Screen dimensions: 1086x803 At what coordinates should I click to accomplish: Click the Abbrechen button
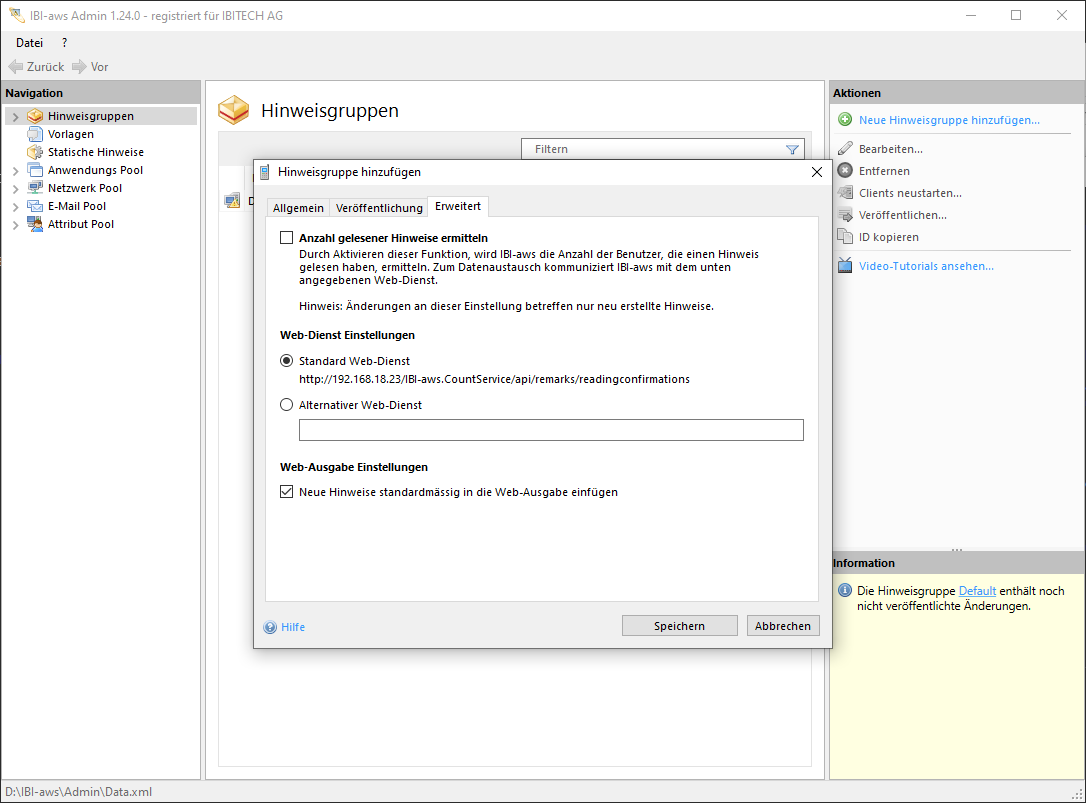(783, 626)
